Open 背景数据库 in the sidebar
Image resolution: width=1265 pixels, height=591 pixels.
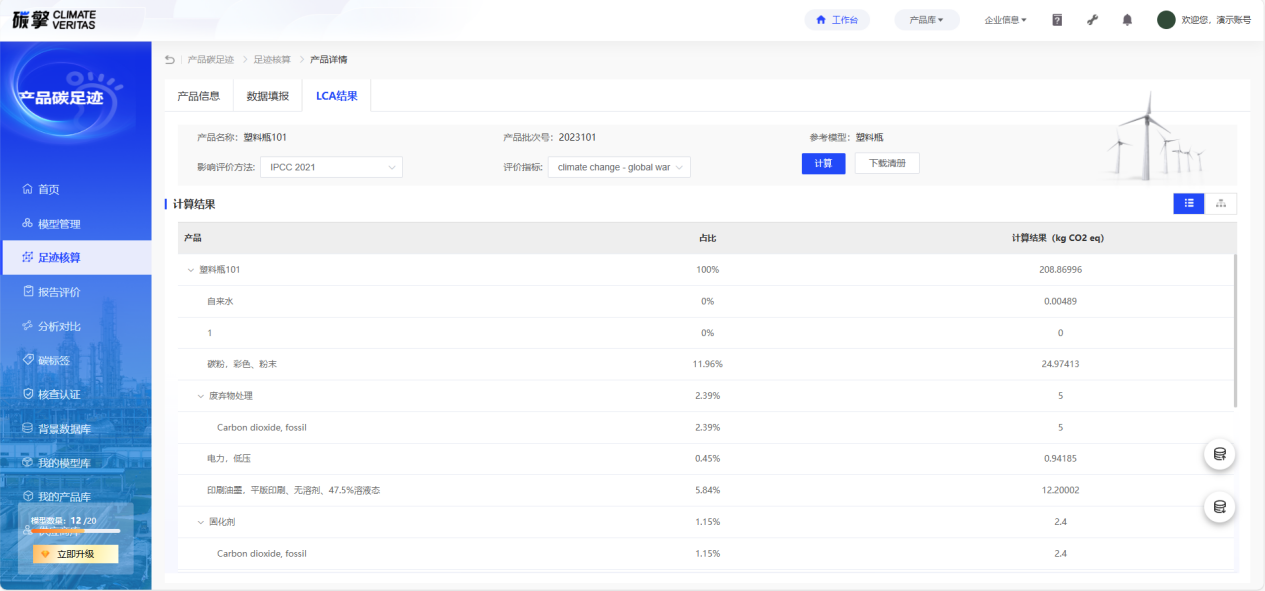point(64,429)
